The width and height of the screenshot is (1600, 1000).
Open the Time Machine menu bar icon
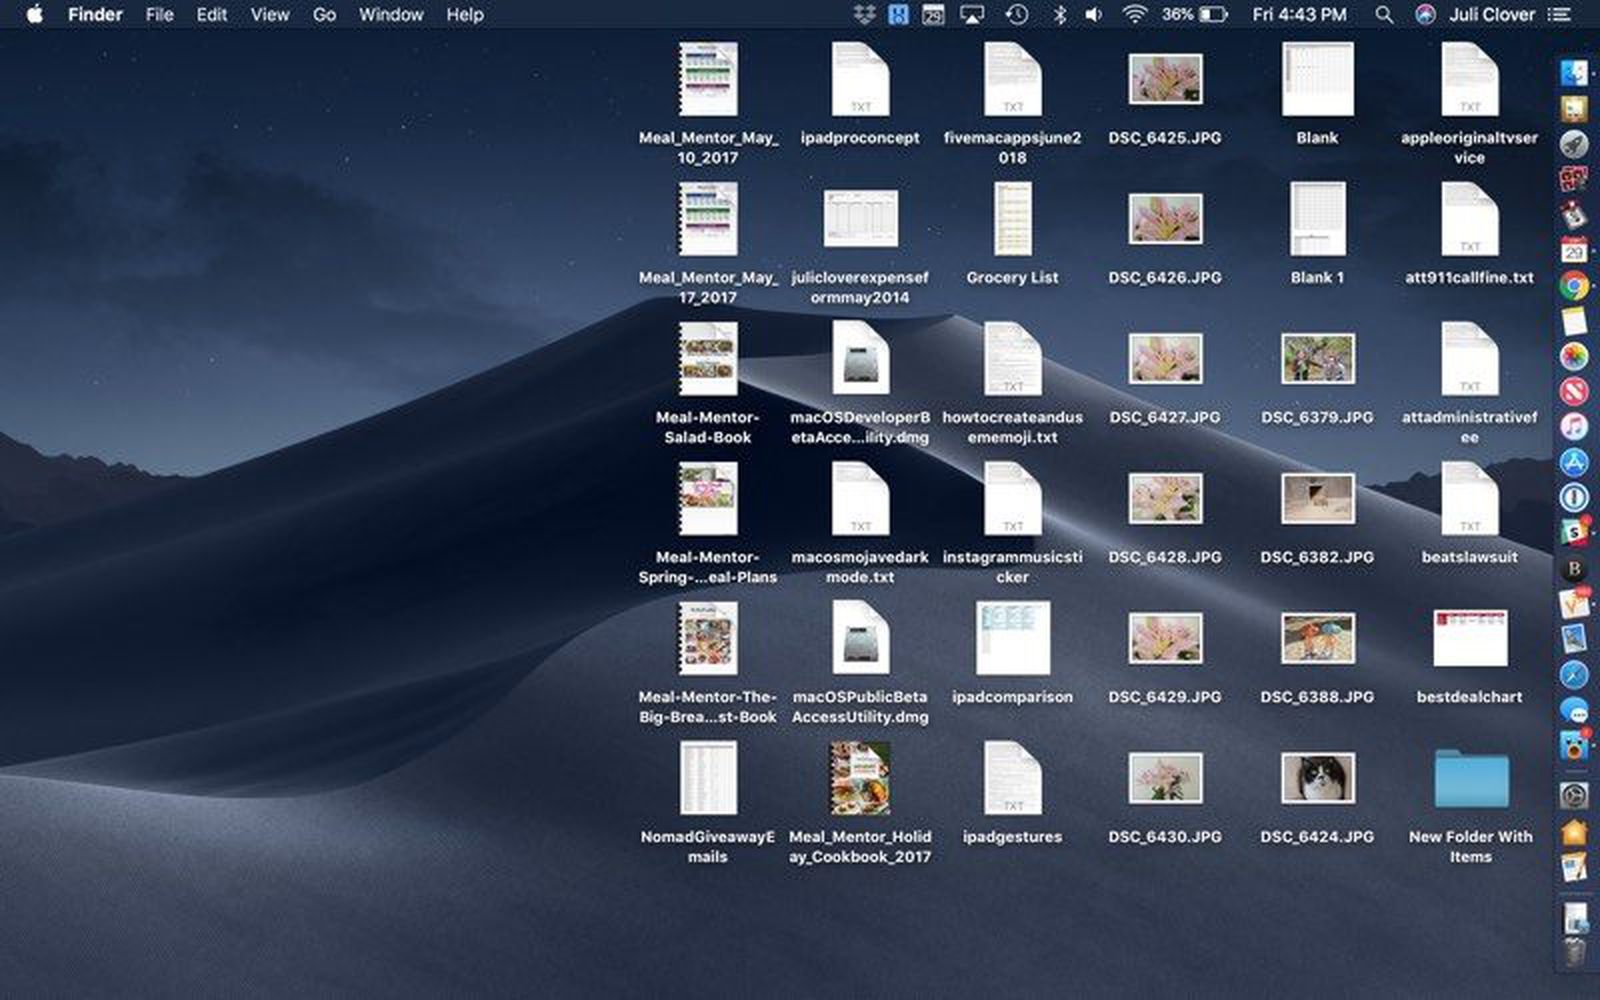click(1017, 14)
